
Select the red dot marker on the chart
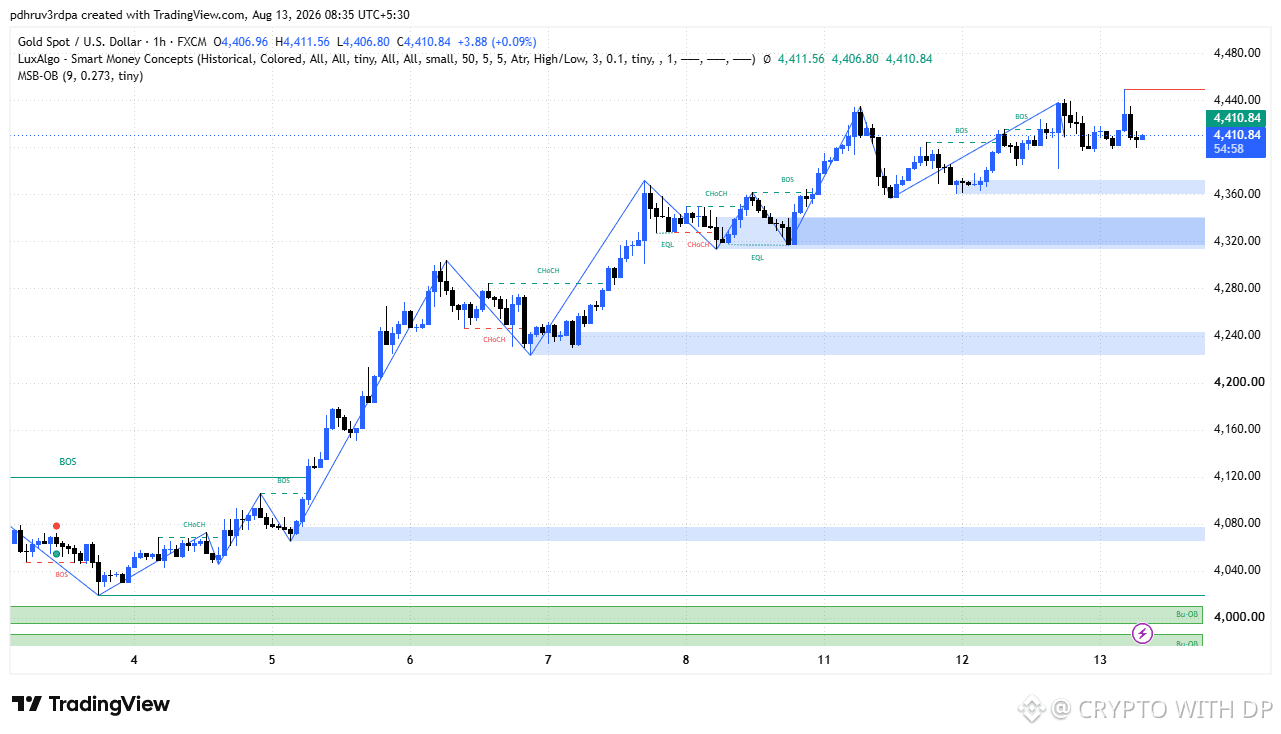pos(57,526)
